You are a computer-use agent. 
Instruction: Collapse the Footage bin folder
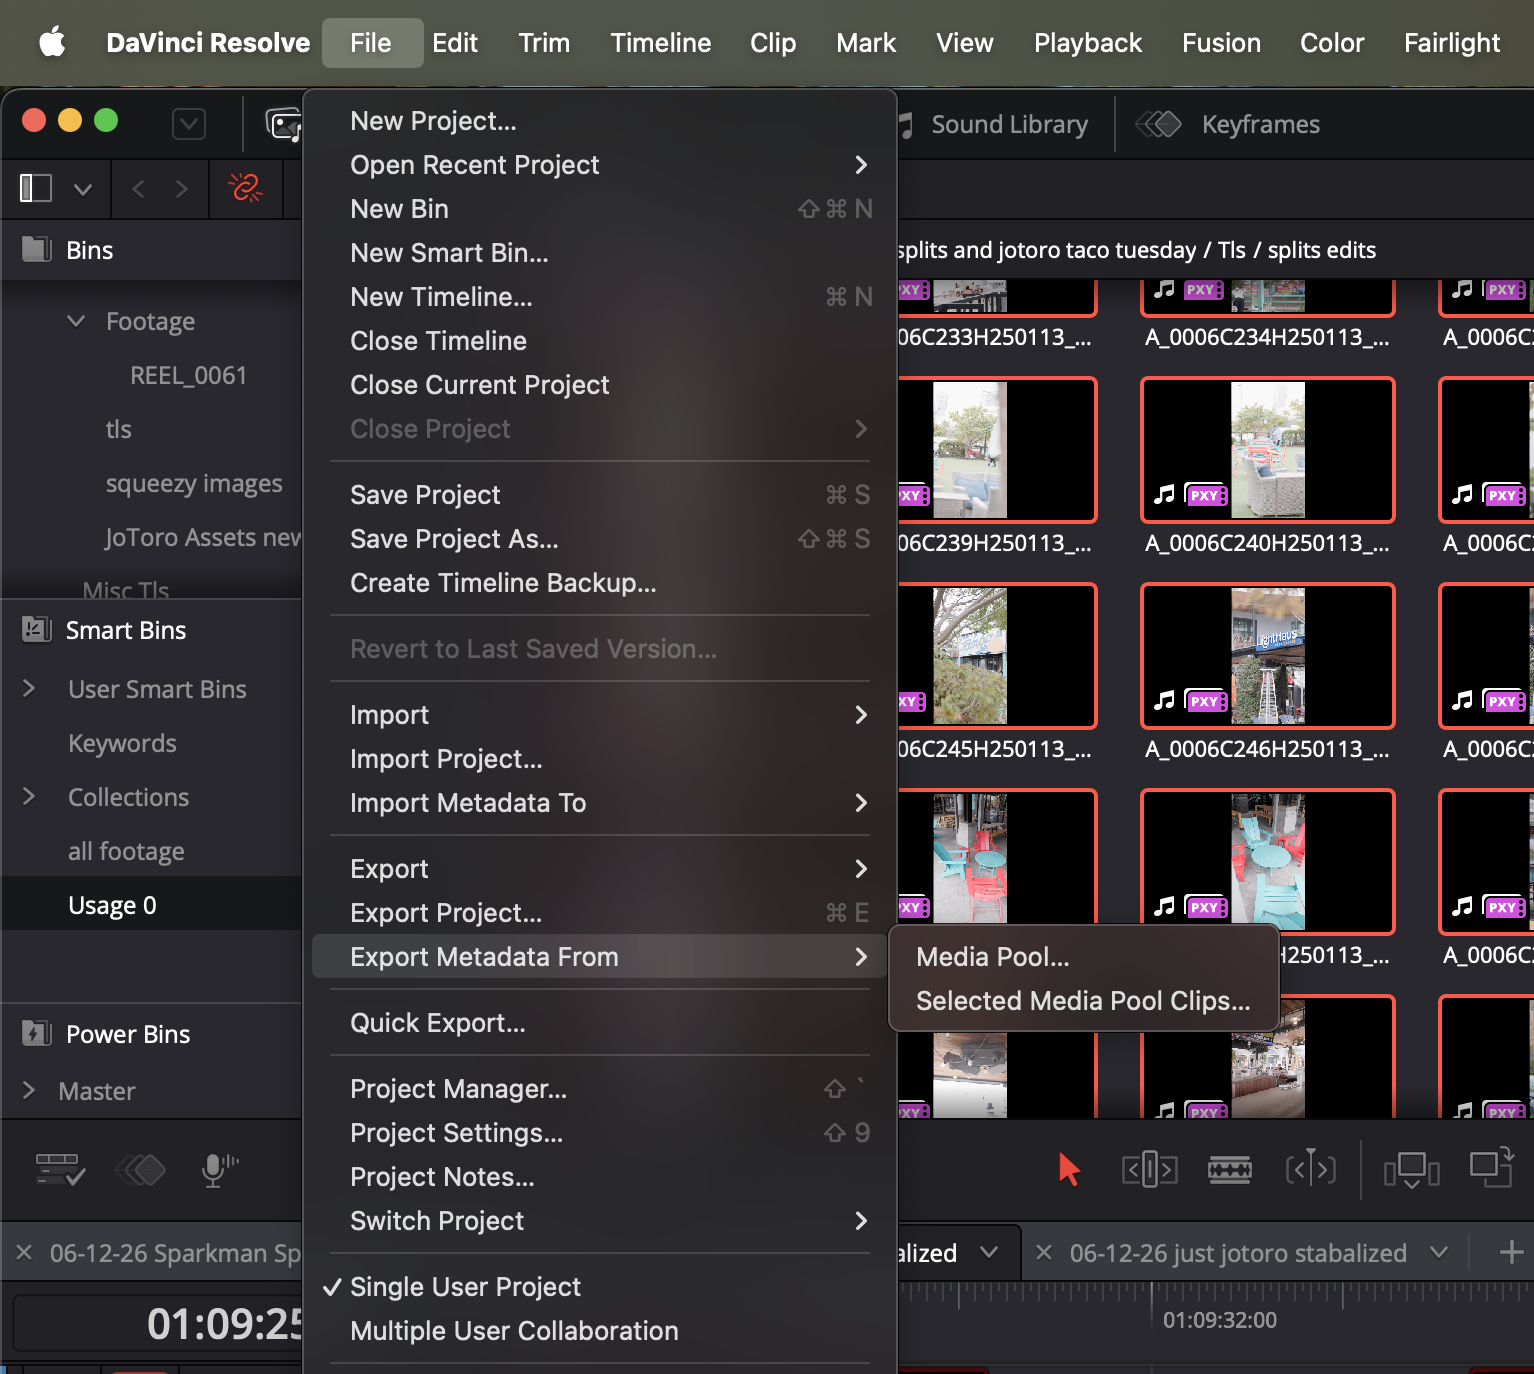point(76,321)
